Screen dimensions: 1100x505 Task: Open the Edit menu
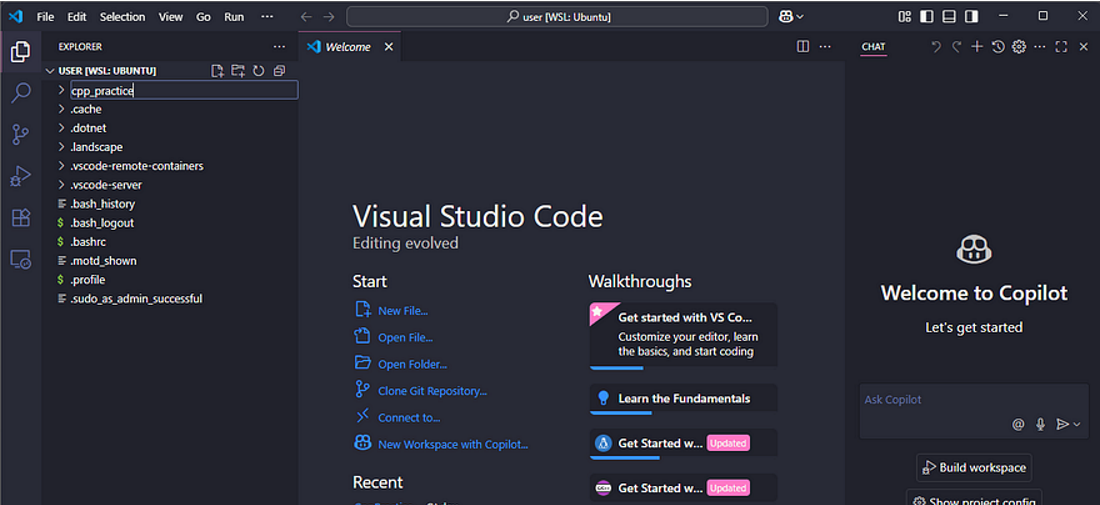pos(77,16)
